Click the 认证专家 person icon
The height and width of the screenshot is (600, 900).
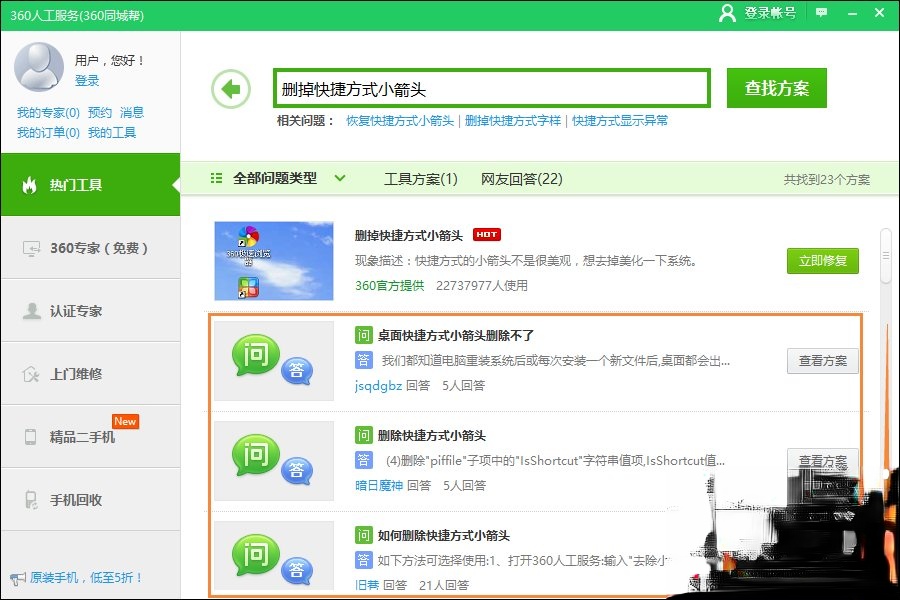pyautogui.click(x=30, y=310)
